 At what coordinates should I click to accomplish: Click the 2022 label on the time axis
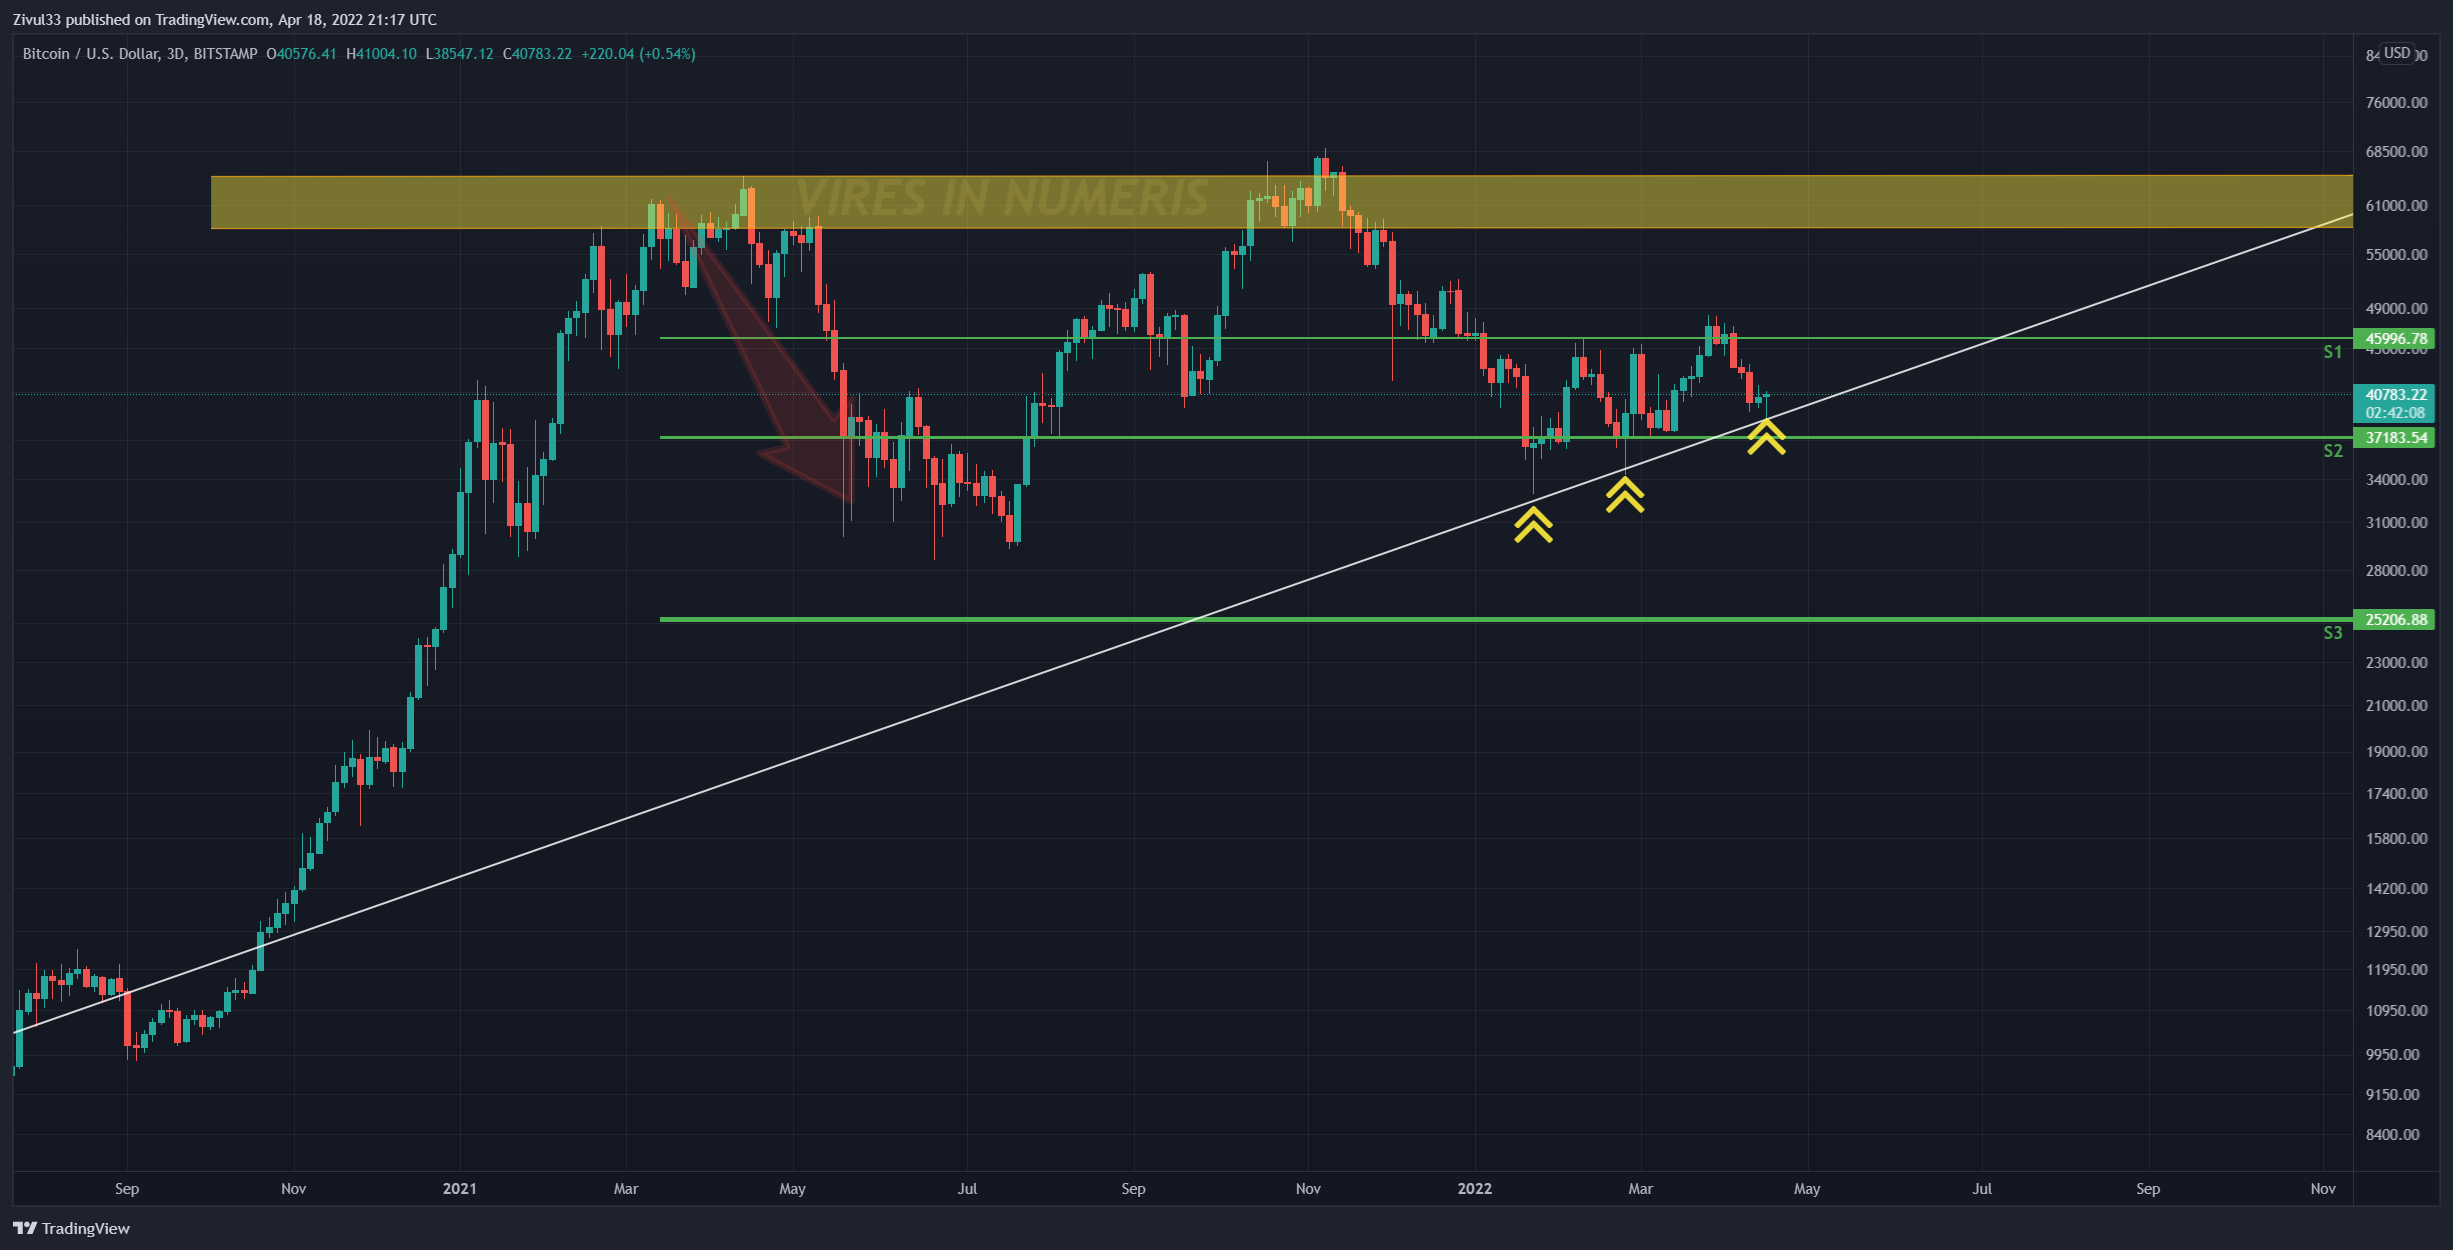click(1474, 1189)
